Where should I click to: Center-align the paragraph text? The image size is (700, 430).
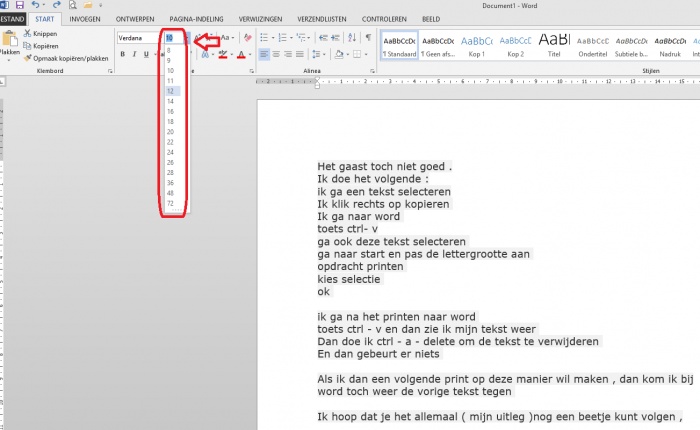(x=276, y=54)
